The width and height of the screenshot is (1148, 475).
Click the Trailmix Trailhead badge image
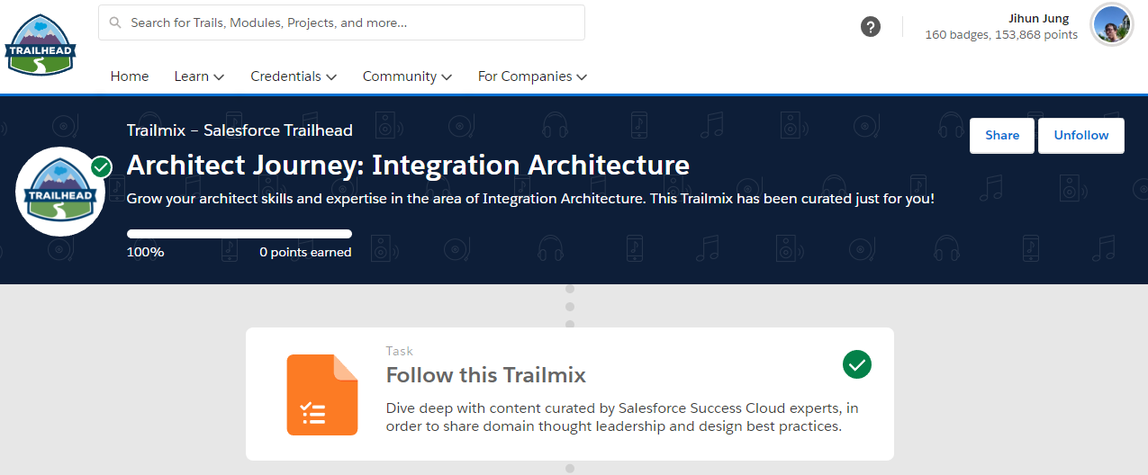click(60, 192)
